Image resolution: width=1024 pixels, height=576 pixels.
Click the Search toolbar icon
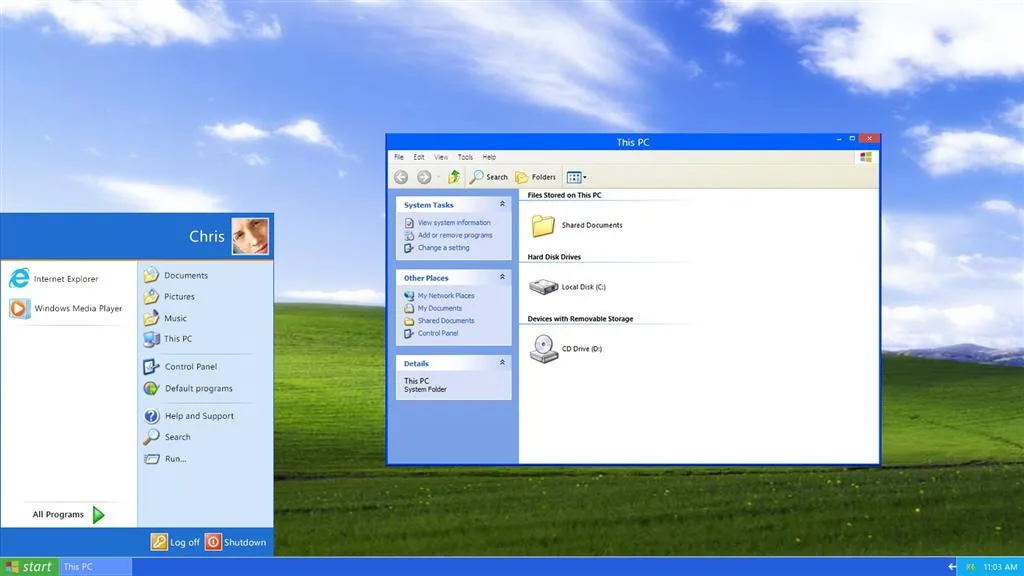click(489, 176)
